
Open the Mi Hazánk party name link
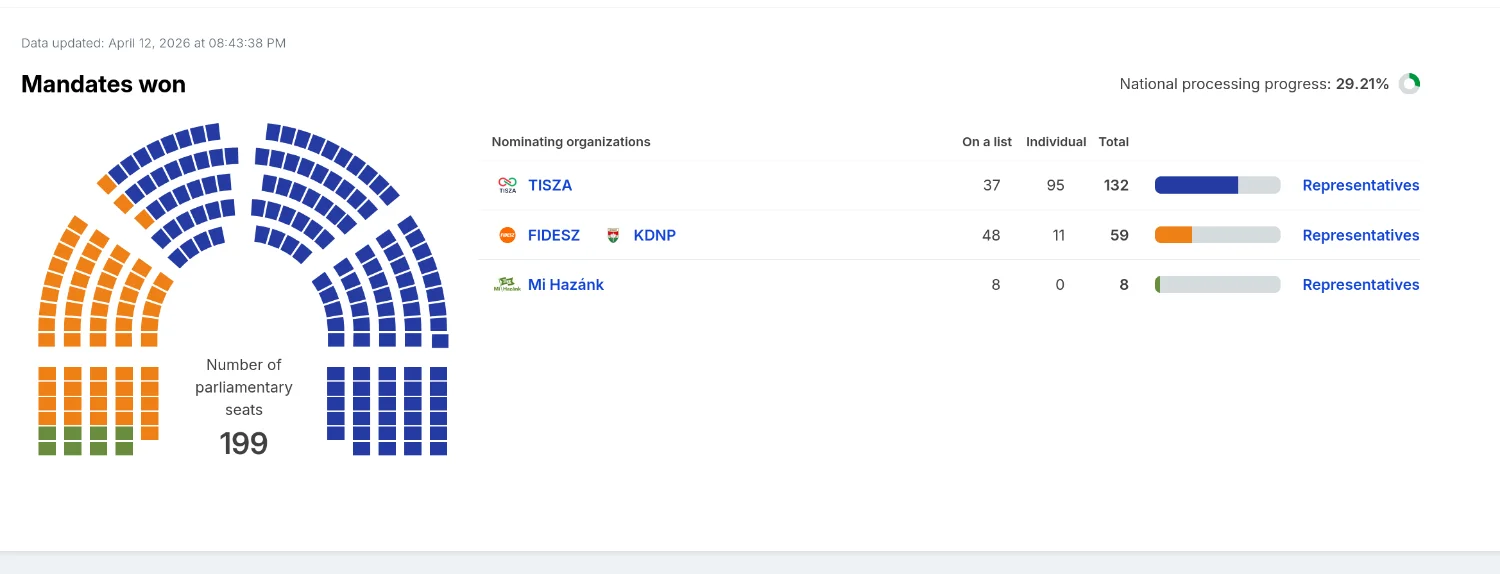(566, 285)
